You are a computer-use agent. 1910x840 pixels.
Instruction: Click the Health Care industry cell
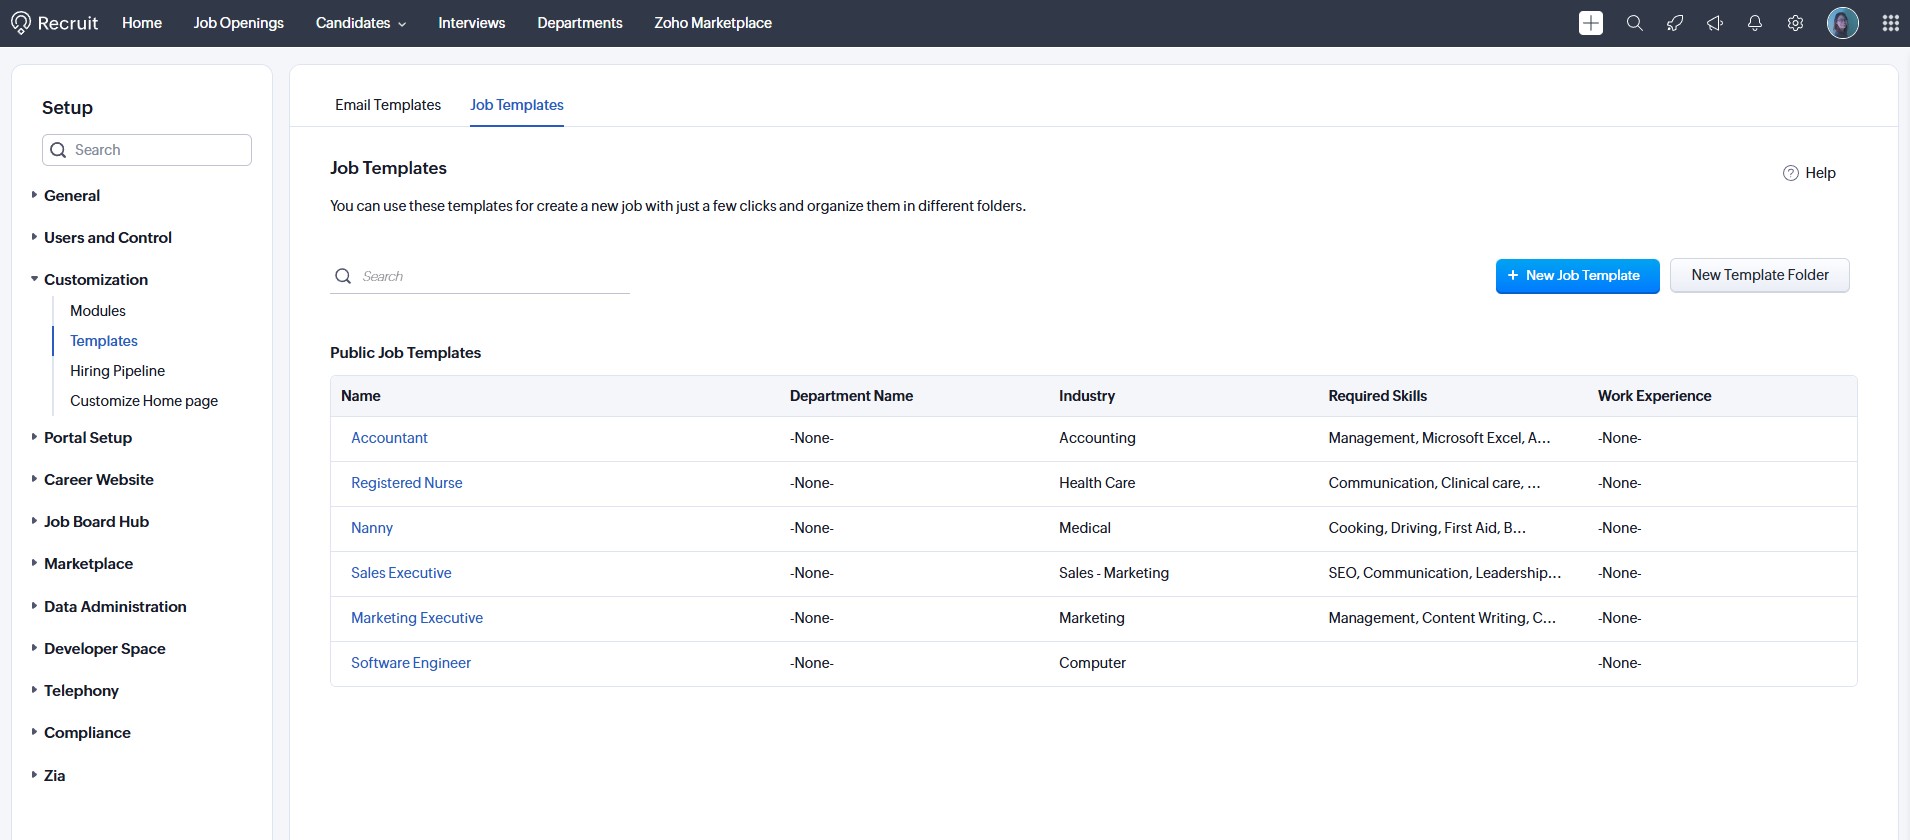point(1097,483)
